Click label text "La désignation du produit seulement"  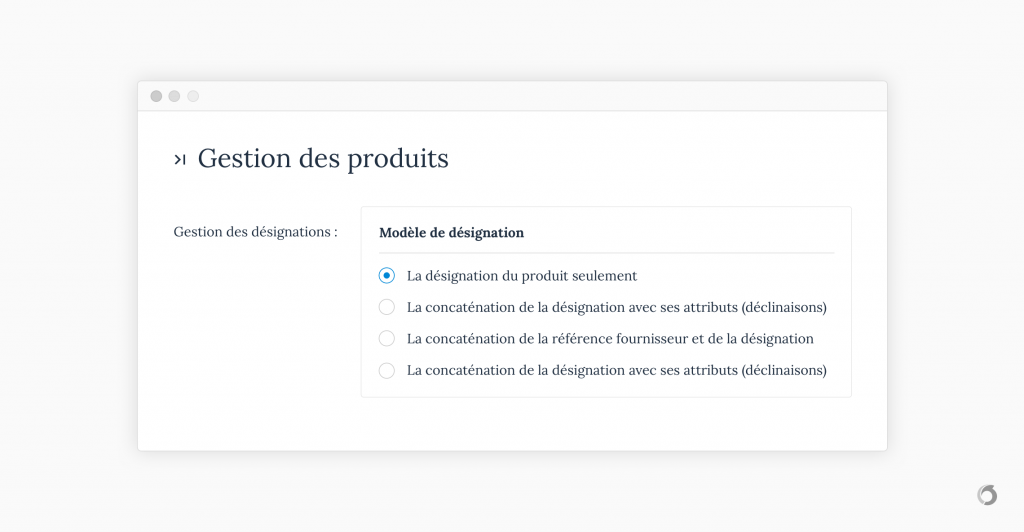coord(521,276)
